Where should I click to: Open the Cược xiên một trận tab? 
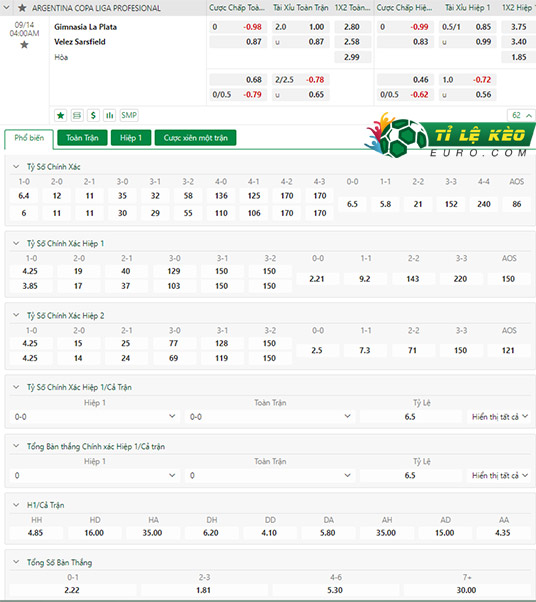tap(195, 138)
